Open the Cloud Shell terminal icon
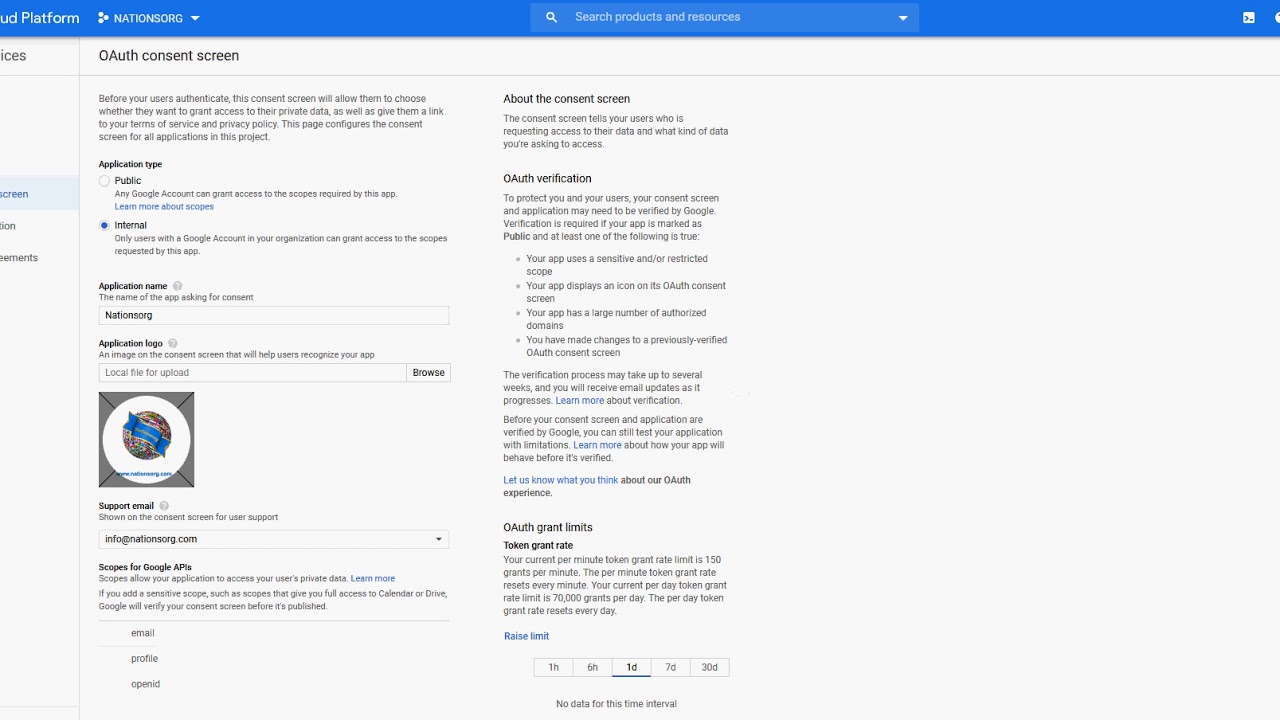The height and width of the screenshot is (720, 1280). 1249,18
